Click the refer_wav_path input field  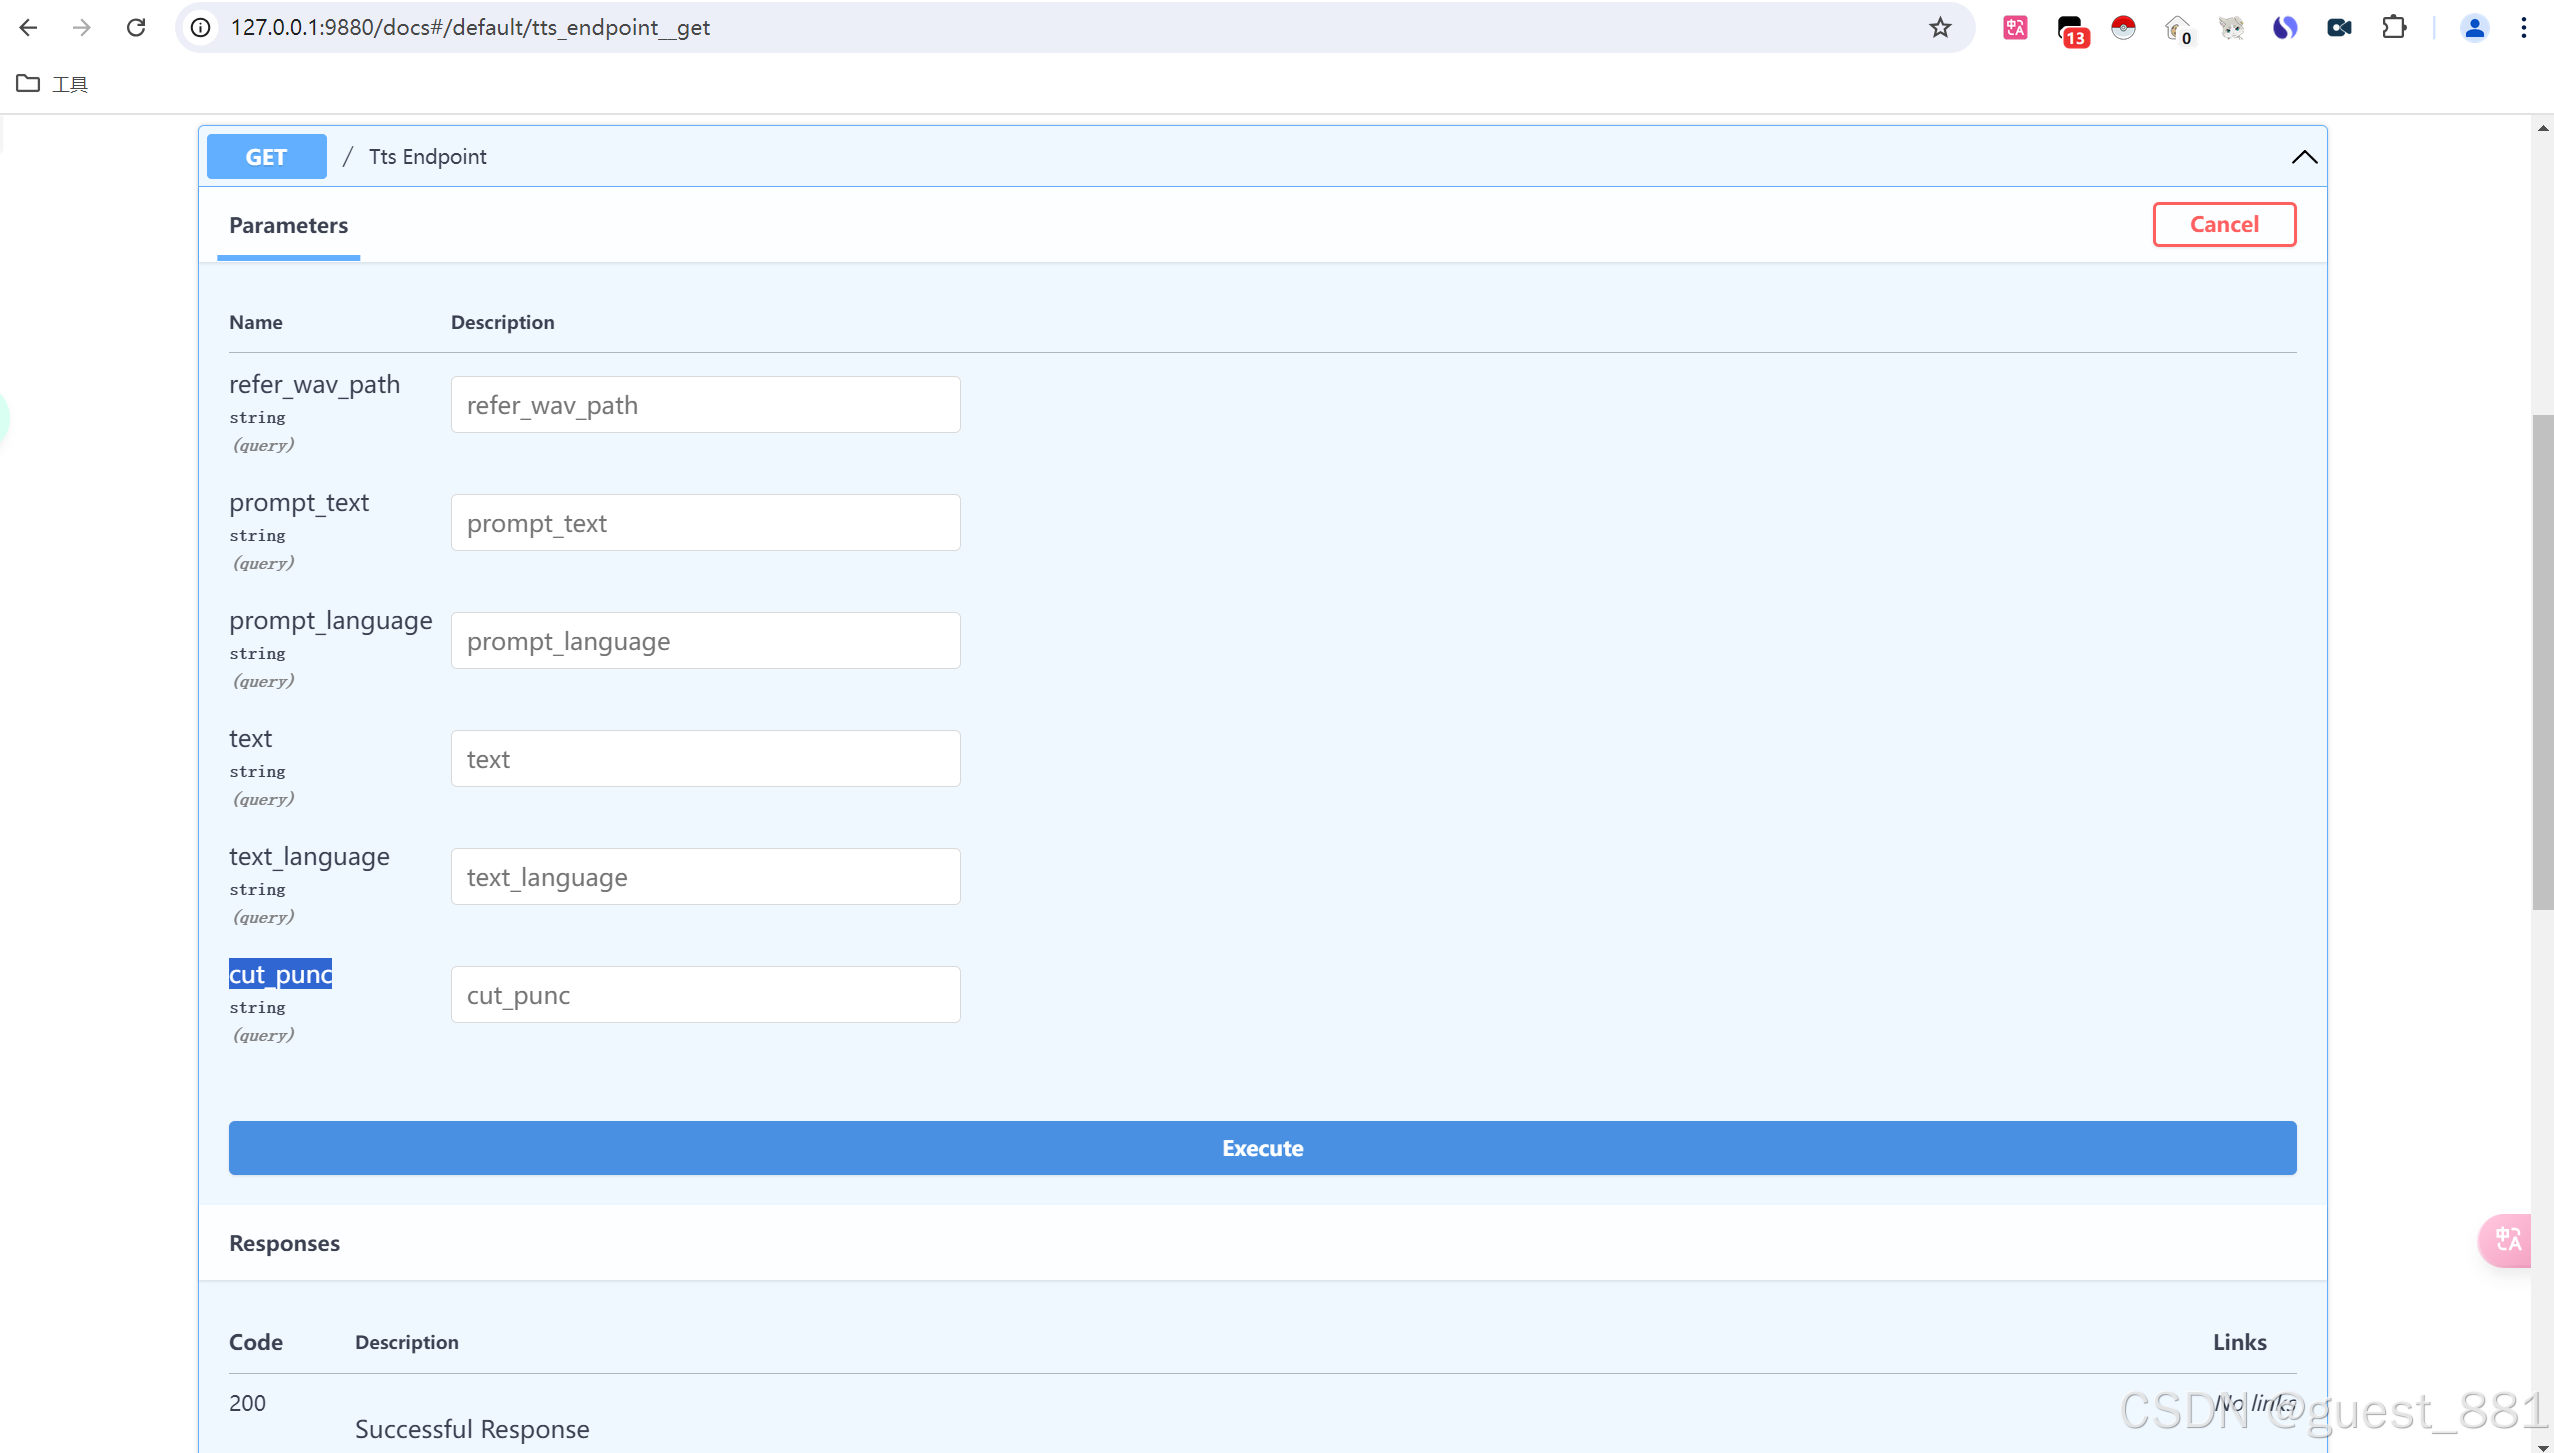tap(705, 405)
